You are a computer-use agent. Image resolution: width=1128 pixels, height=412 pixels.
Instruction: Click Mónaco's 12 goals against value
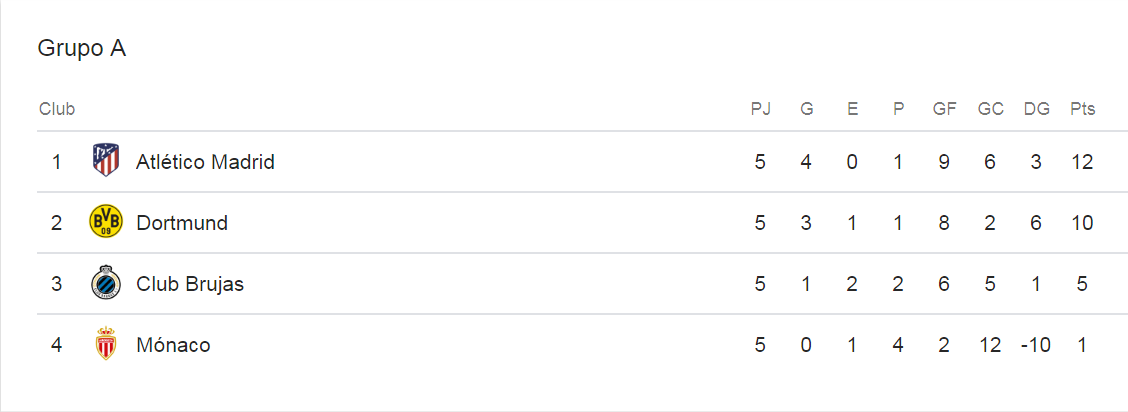(x=990, y=345)
